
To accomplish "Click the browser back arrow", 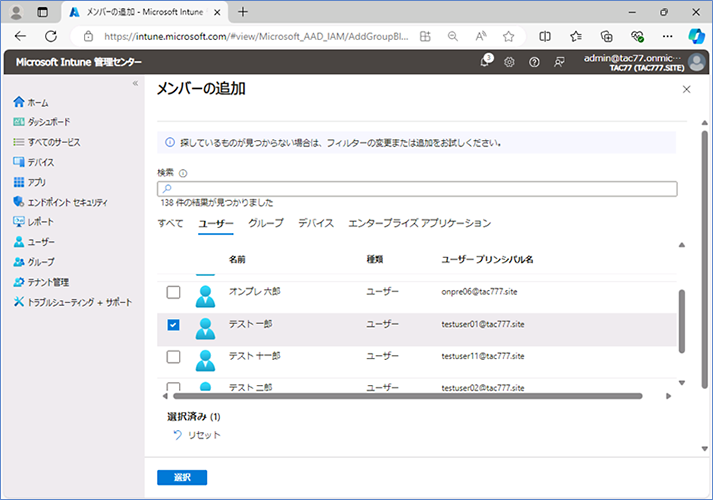I will point(20,36).
